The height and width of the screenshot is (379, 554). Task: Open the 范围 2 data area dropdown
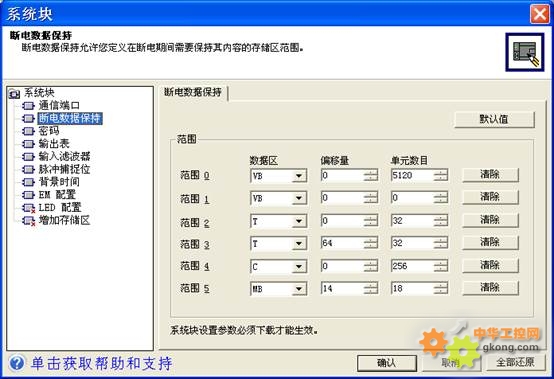point(299,221)
